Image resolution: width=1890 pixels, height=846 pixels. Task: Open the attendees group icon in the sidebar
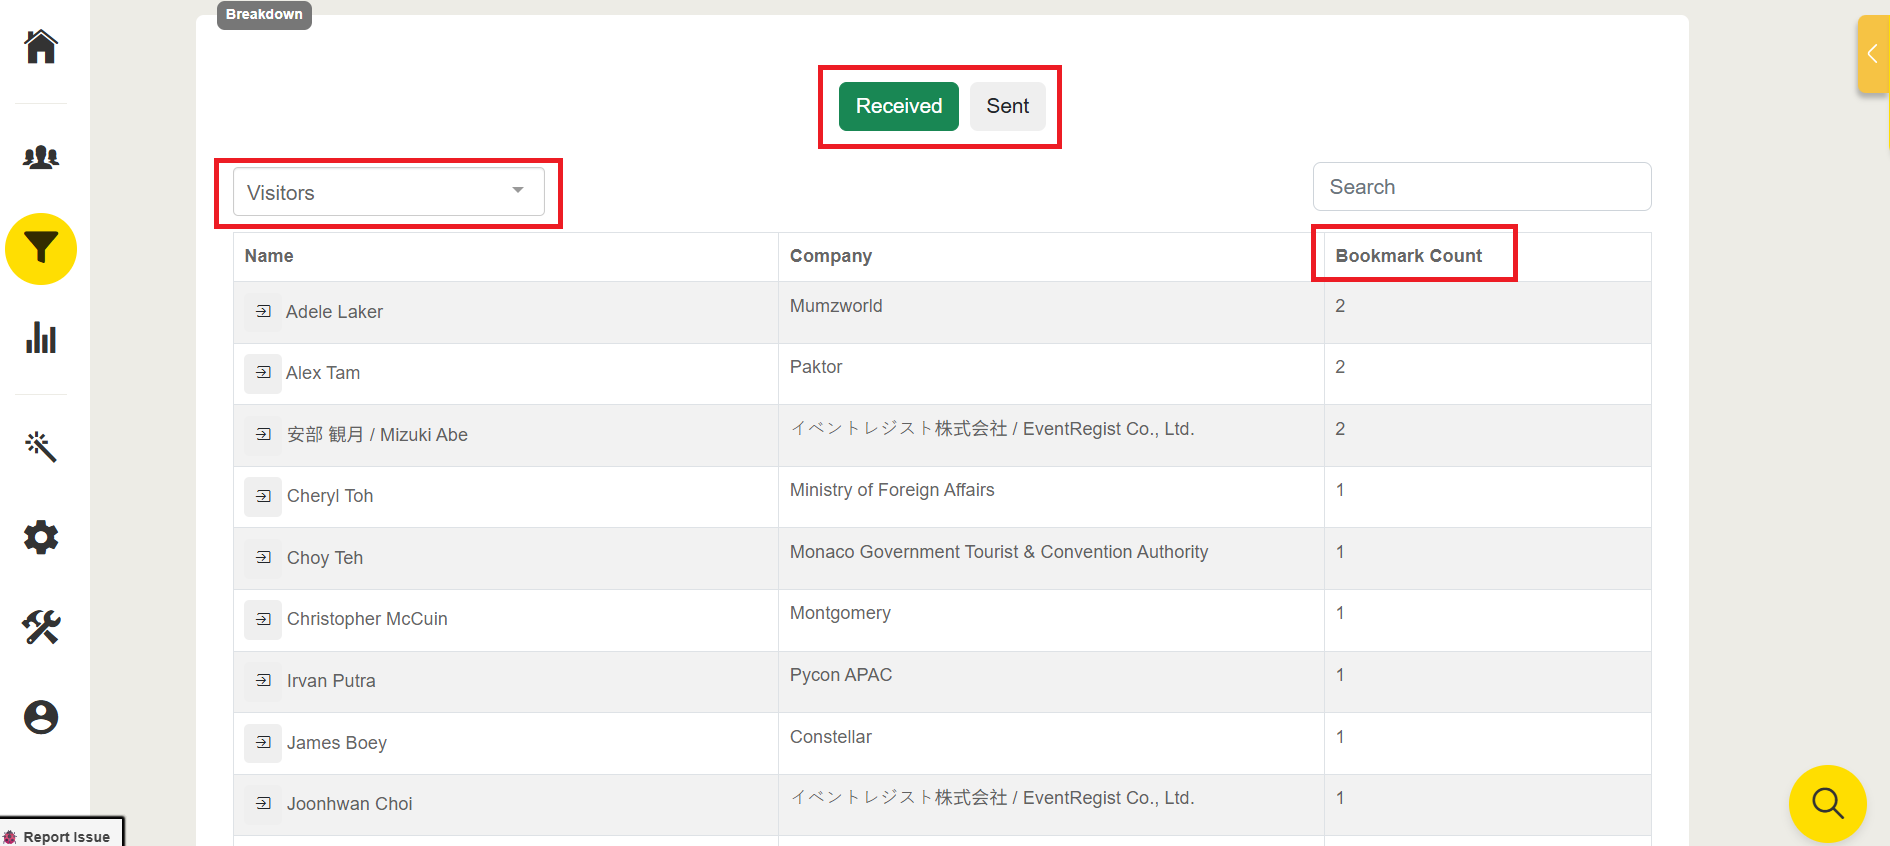click(41, 157)
